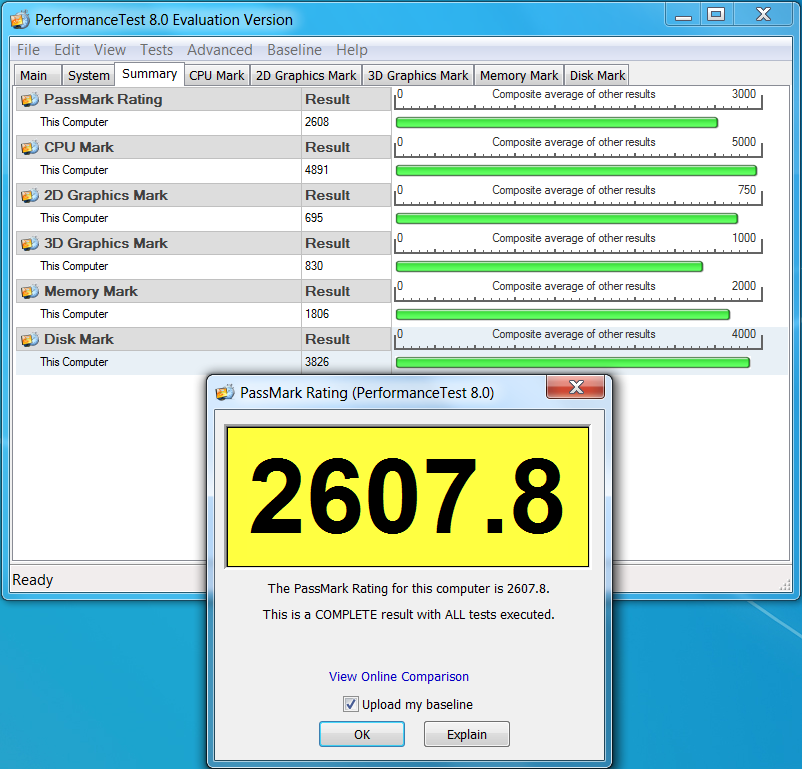Open the Baseline menu
The width and height of the screenshot is (802, 769).
(295, 50)
